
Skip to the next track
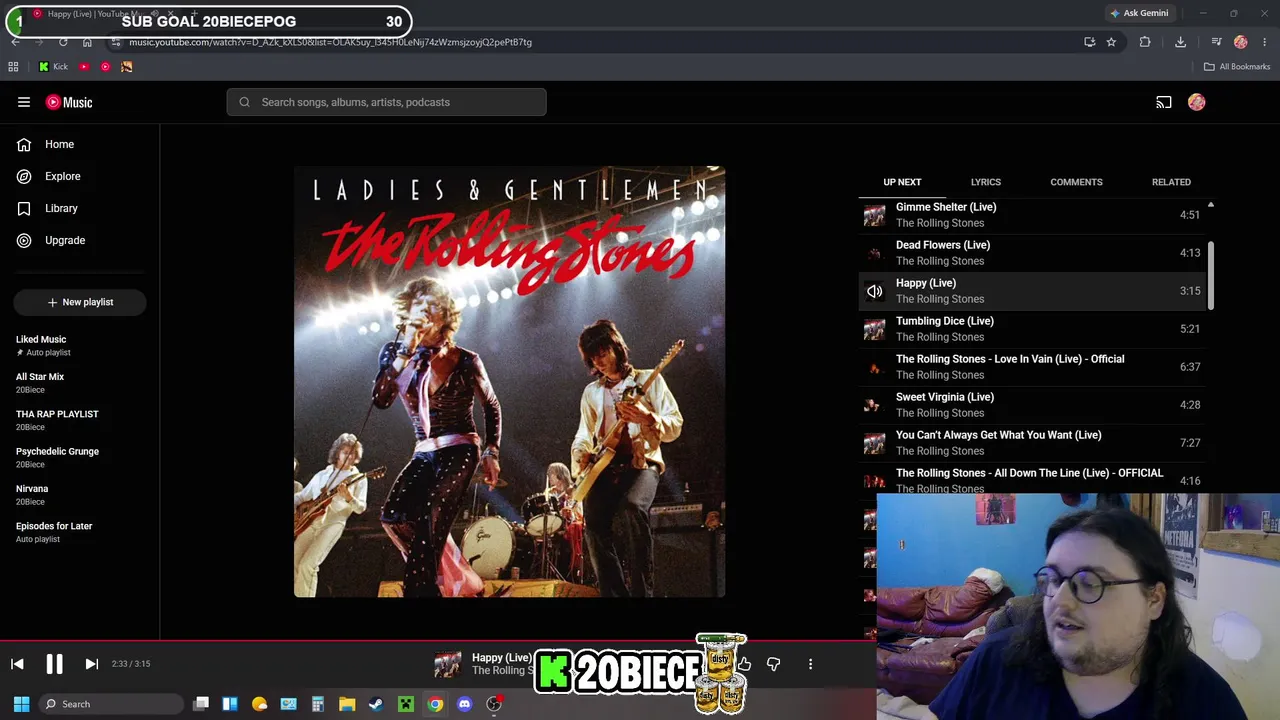91,664
